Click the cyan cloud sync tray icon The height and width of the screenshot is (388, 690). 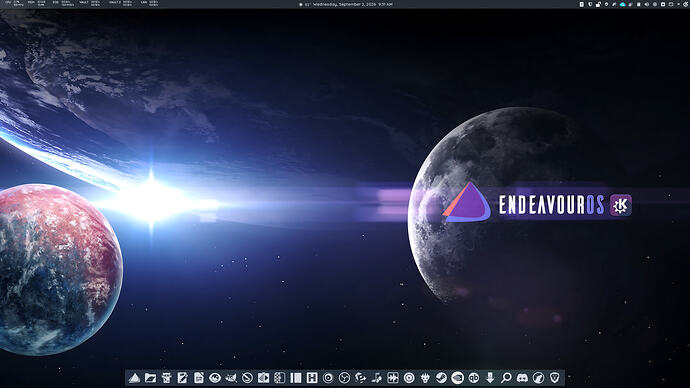coord(623,4)
